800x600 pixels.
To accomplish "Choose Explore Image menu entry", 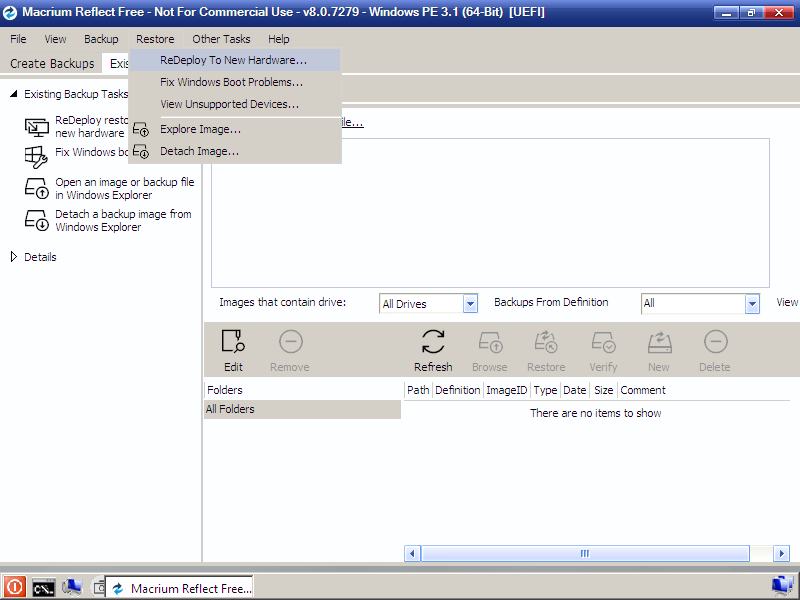I will 235,130.
